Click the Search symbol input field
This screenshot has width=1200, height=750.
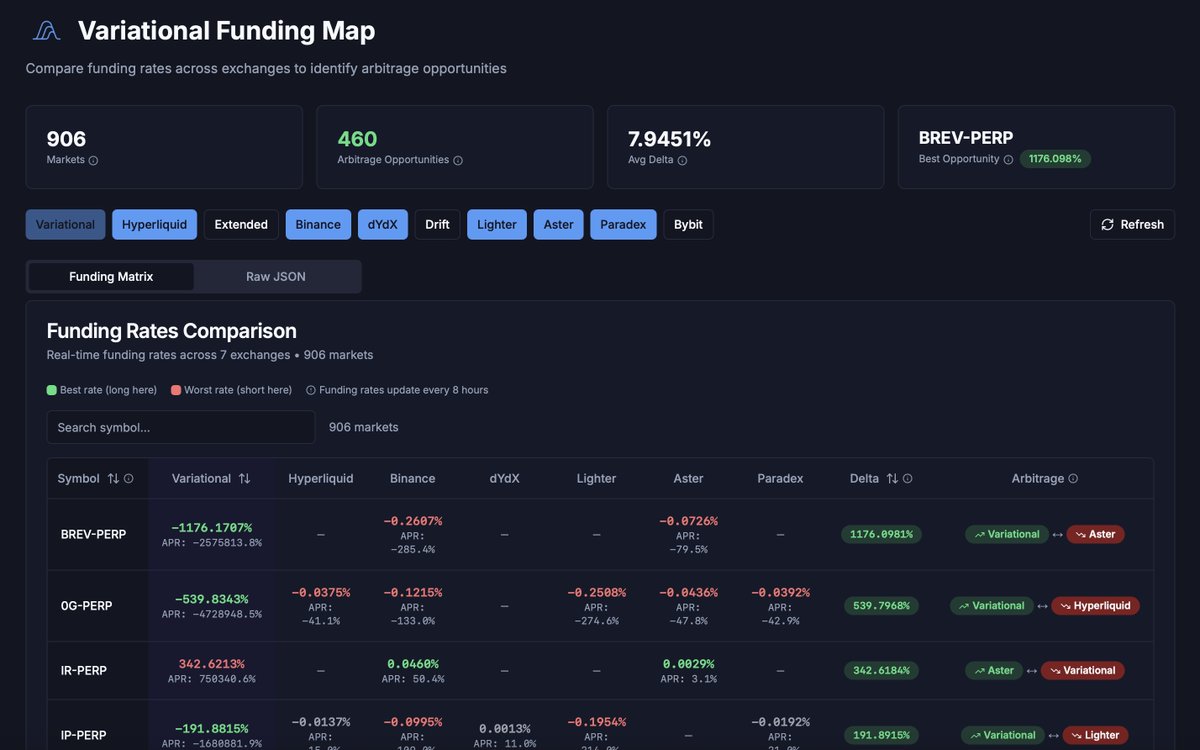(181, 427)
